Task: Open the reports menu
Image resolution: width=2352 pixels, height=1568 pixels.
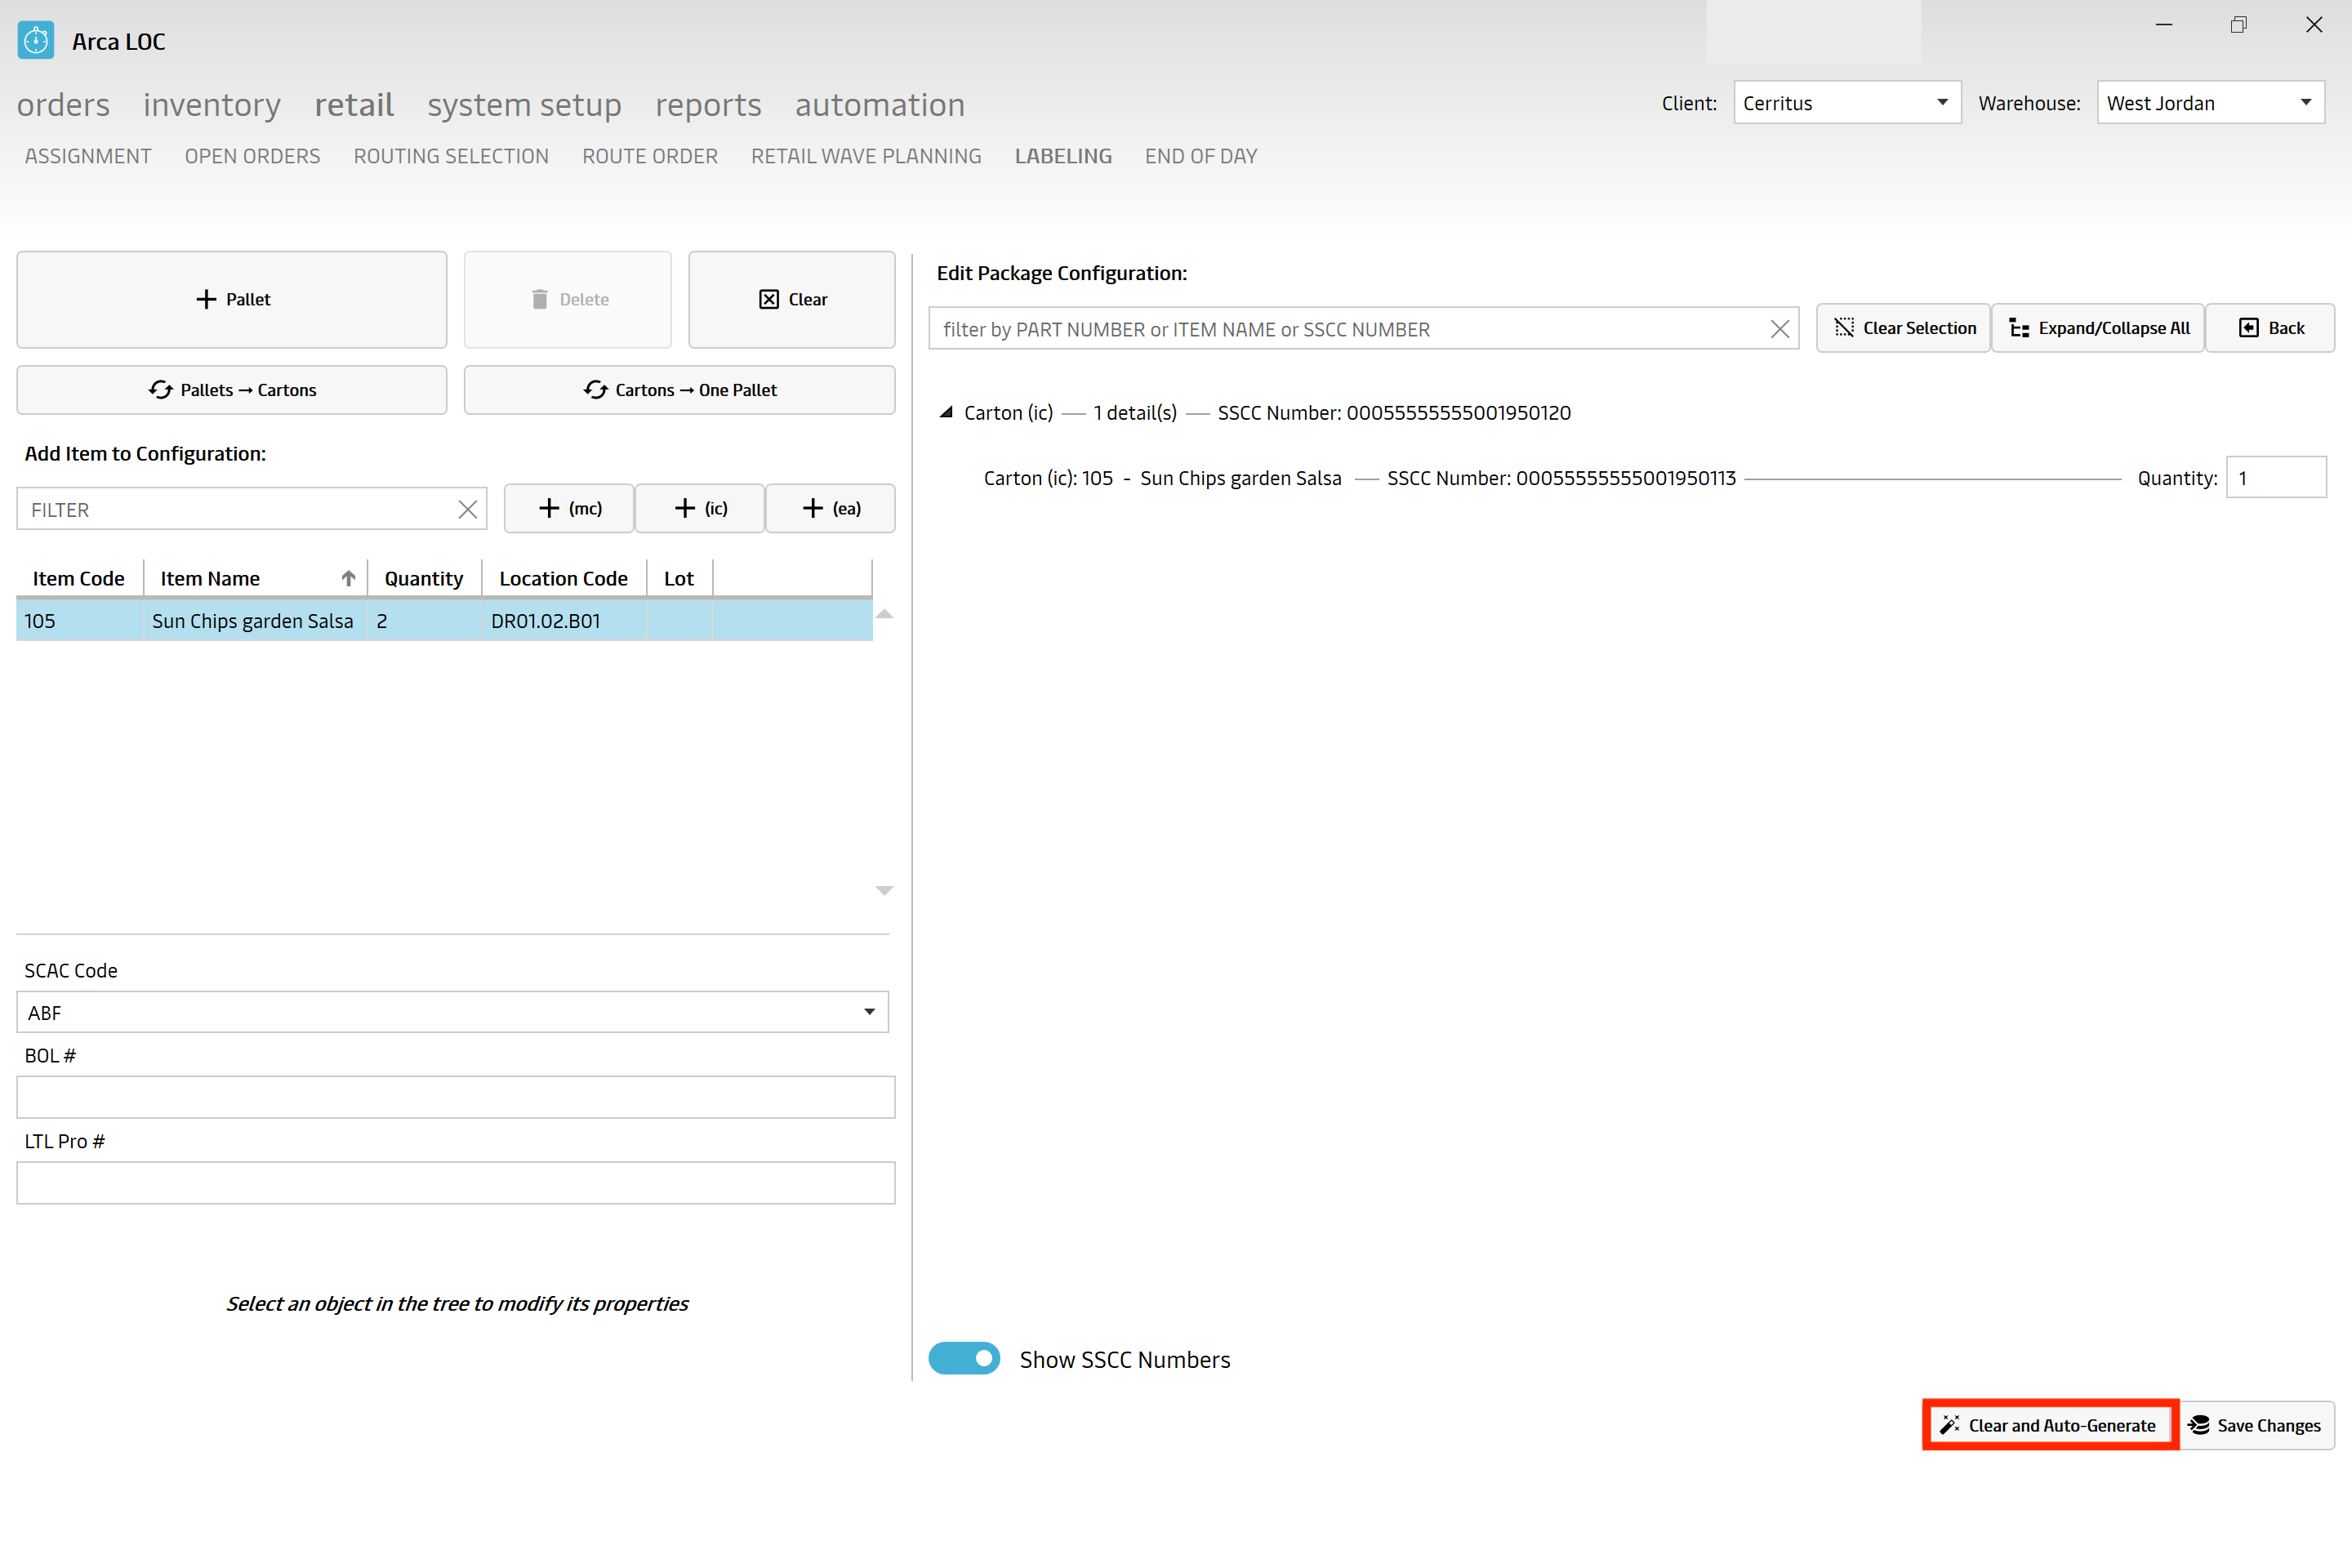Action: click(x=708, y=105)
